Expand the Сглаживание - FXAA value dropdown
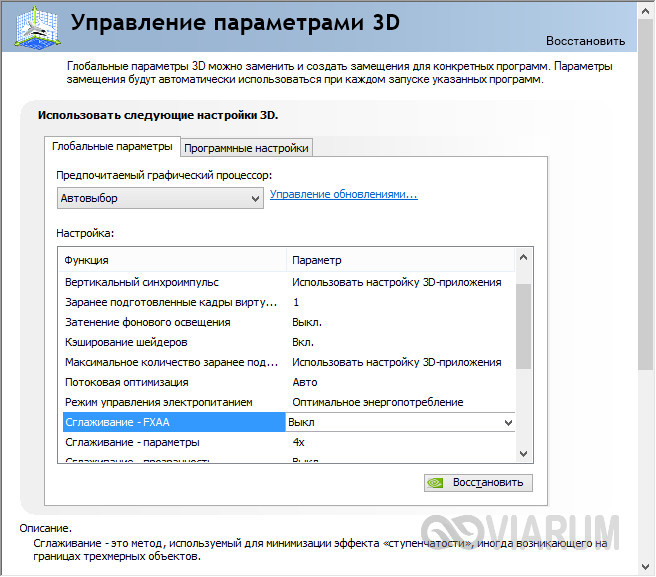656x577 pixels. click(x=507, y=423)
